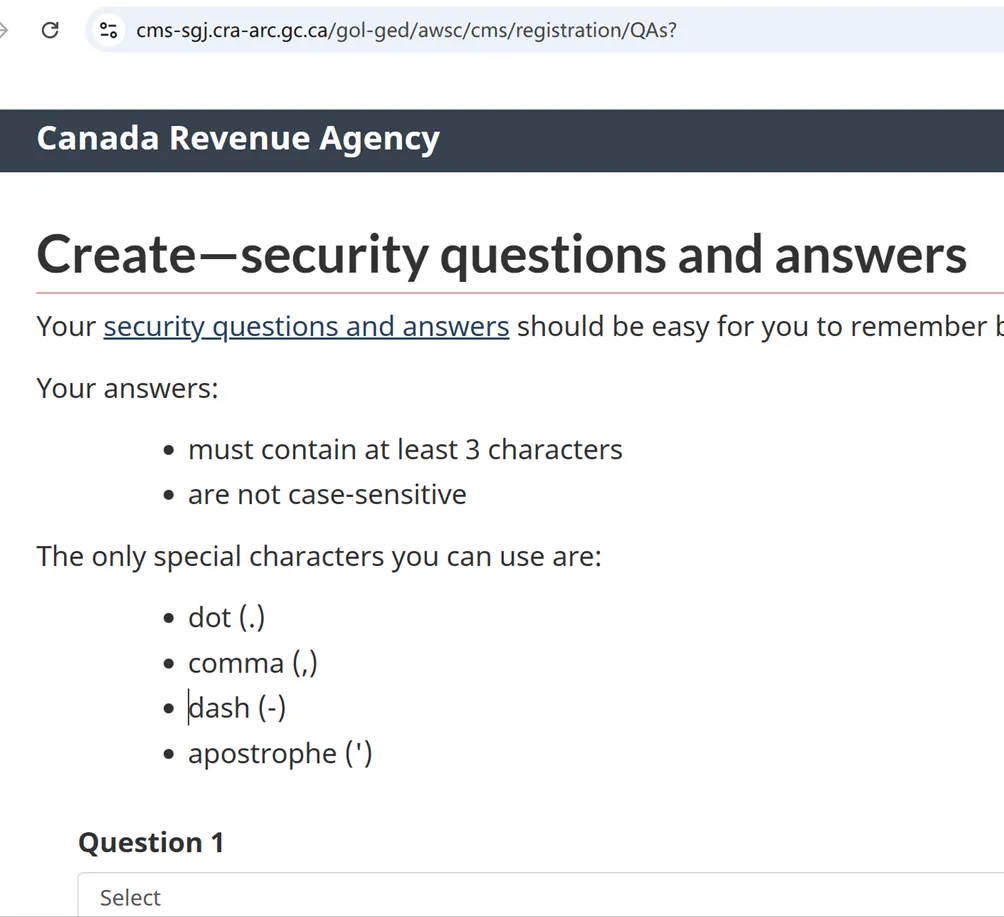Click the word "Your" before the security link

(x=66, y=326)
